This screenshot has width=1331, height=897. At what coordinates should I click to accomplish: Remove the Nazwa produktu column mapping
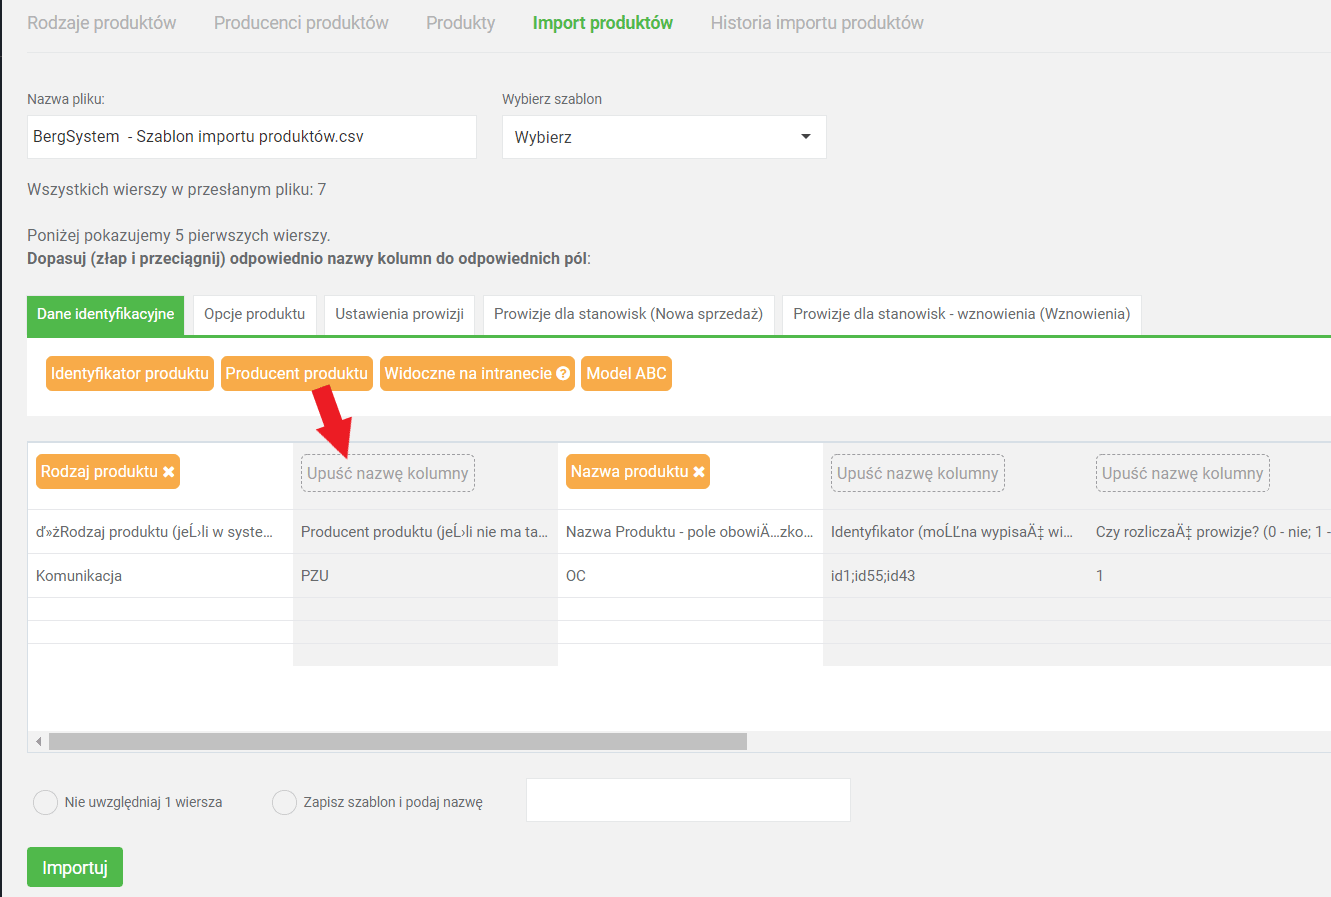[x=699, y=472]
